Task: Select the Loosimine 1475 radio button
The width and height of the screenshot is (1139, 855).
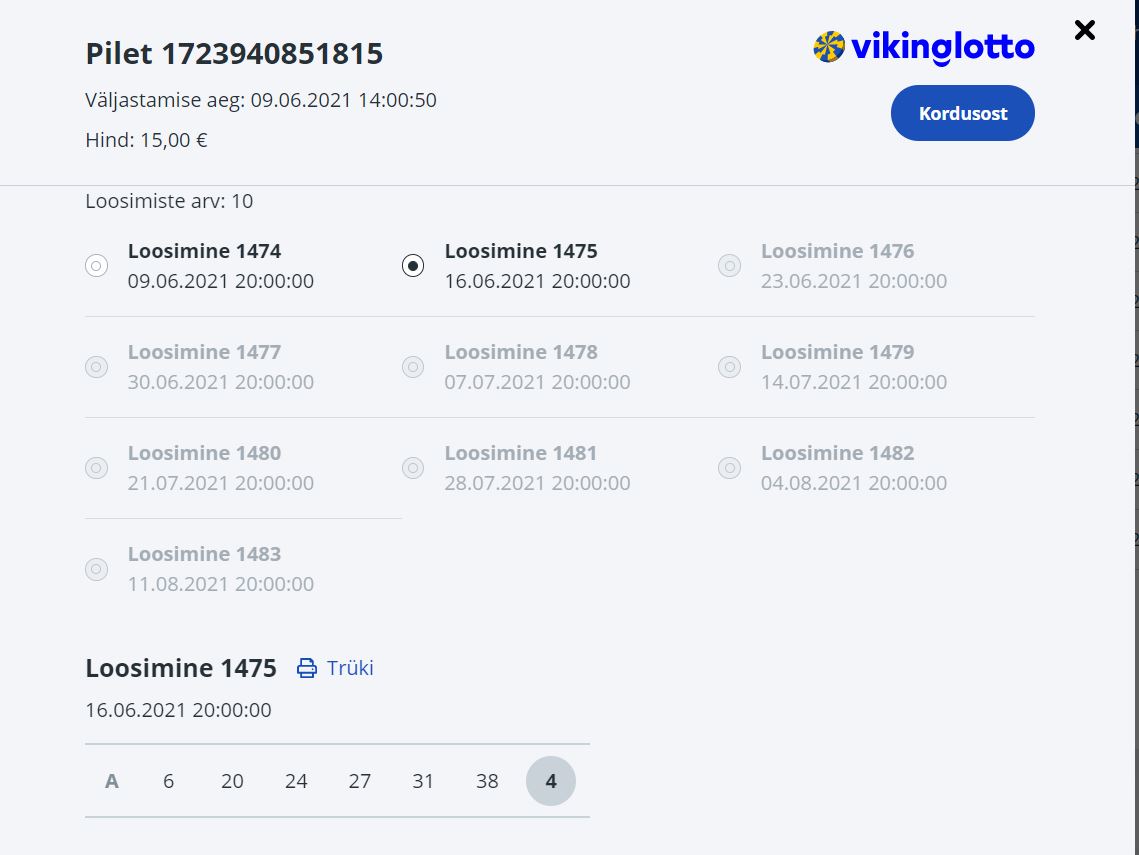Action: [x=413, y=266]
